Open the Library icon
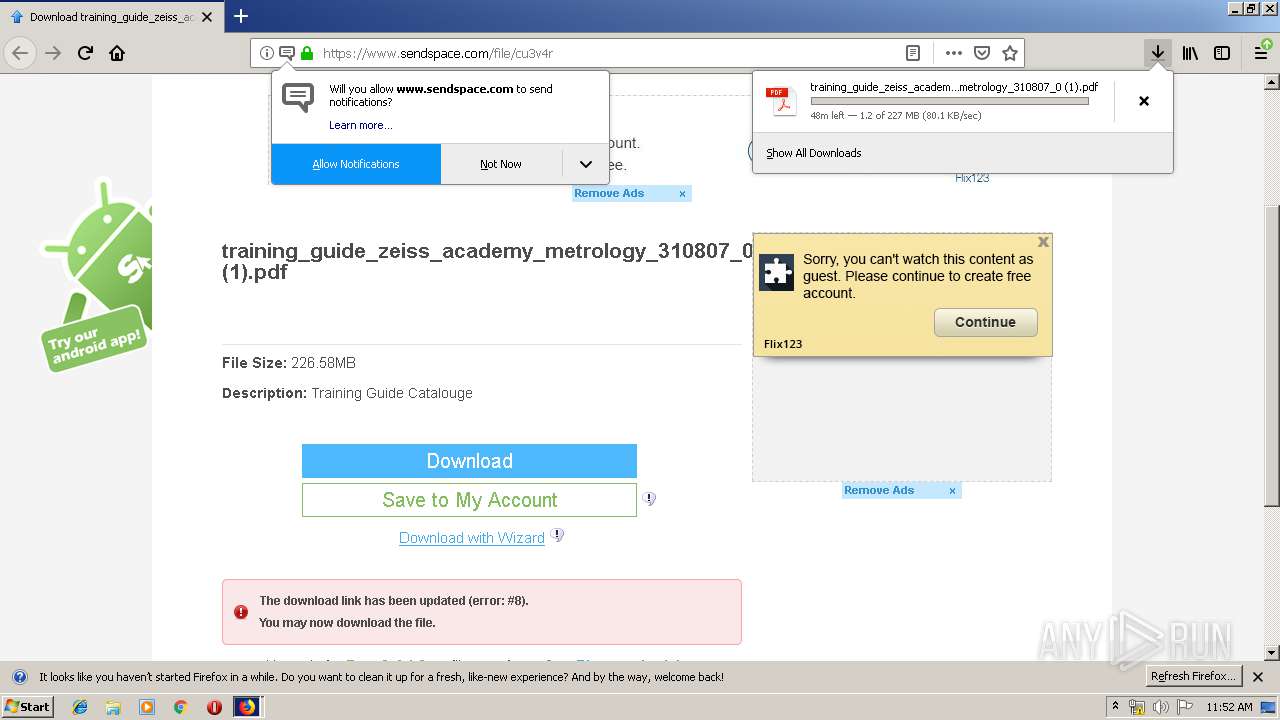This screenshot has height=720, width=1280. pyautogui.click(x=1190, y=53)
